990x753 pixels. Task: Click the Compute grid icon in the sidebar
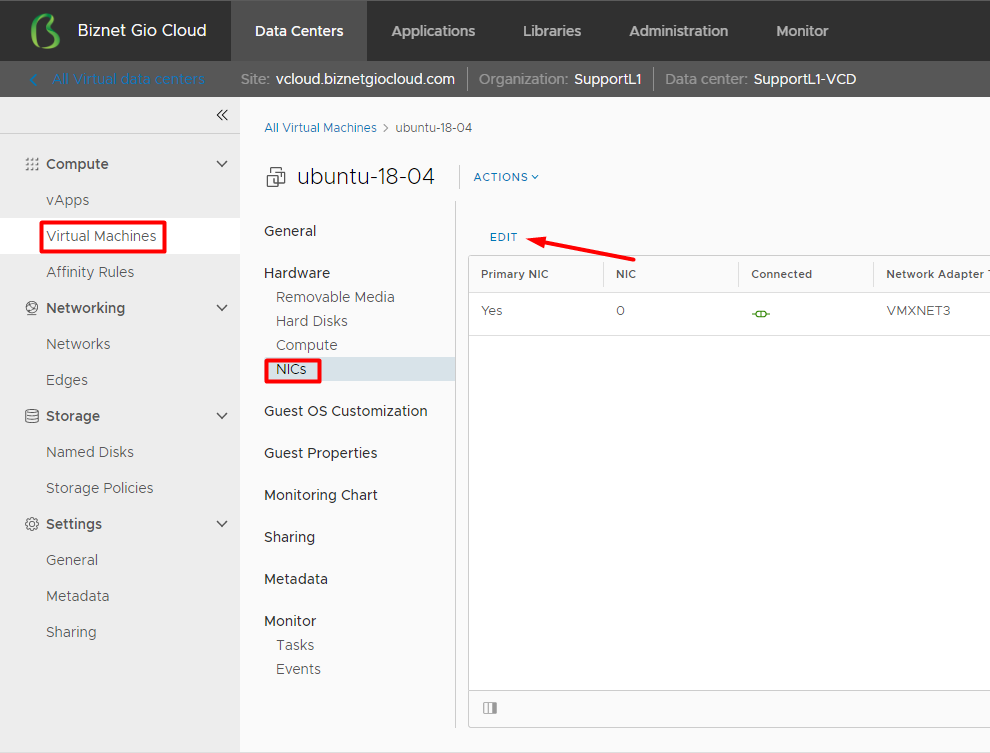(32, 164)
